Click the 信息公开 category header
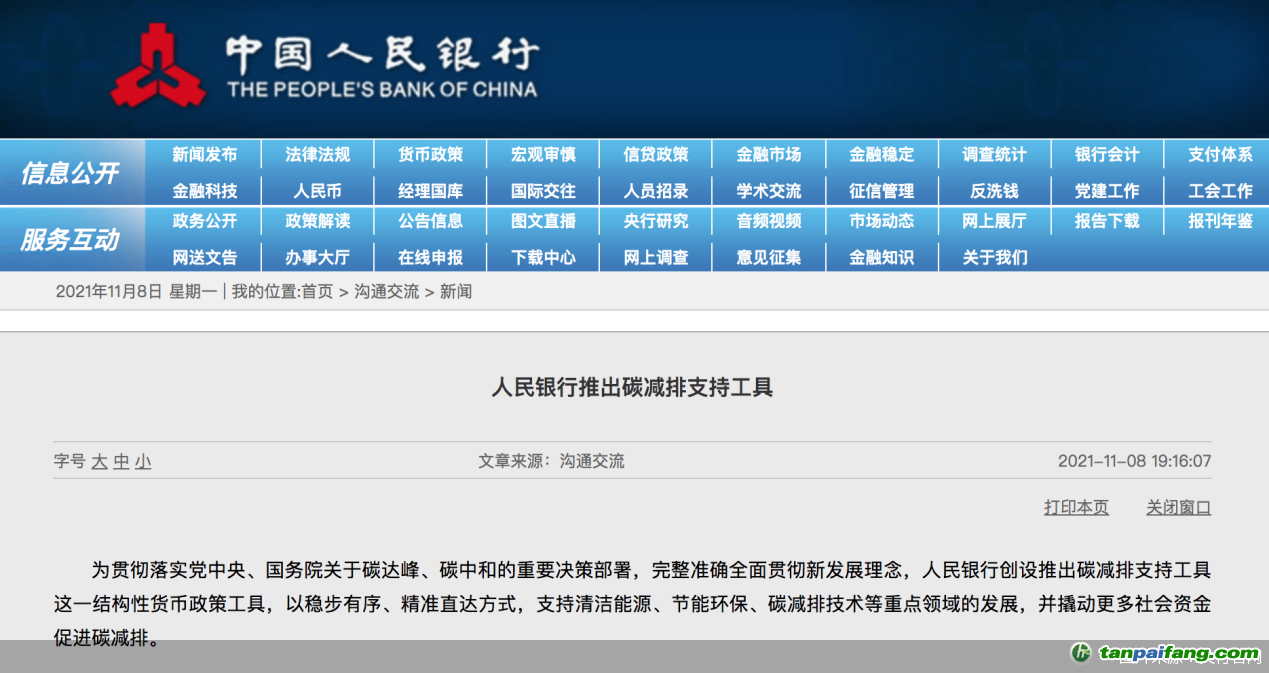Viewport: 1269px width, 673px height. [70, 173]
